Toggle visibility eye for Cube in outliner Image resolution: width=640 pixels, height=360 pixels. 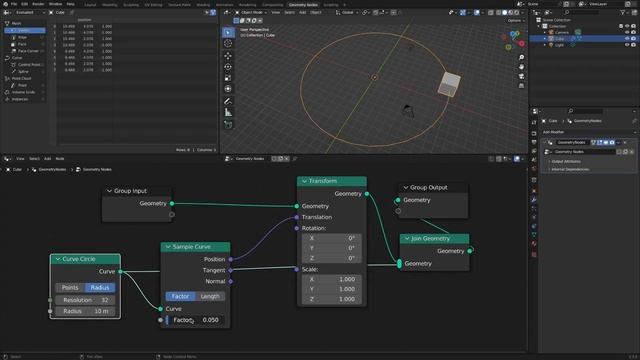pyautogui.click(x=627, y=38)
